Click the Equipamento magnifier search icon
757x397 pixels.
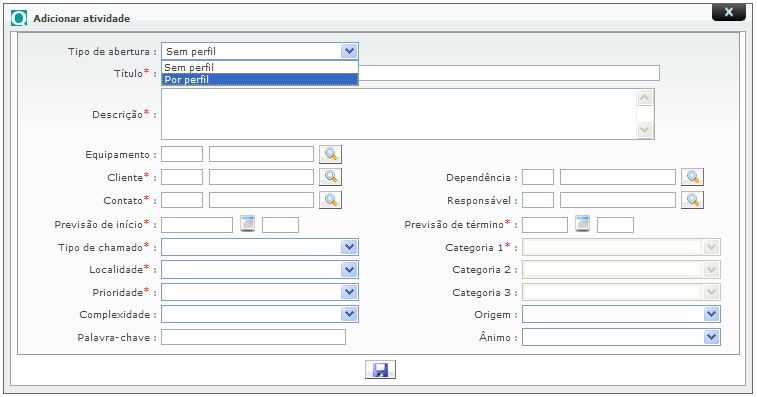[x=330, y=155]
